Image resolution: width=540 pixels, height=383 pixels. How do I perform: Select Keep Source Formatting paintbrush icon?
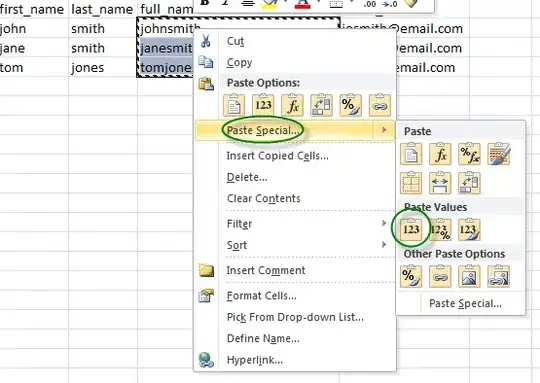click(x=499, y=154)
